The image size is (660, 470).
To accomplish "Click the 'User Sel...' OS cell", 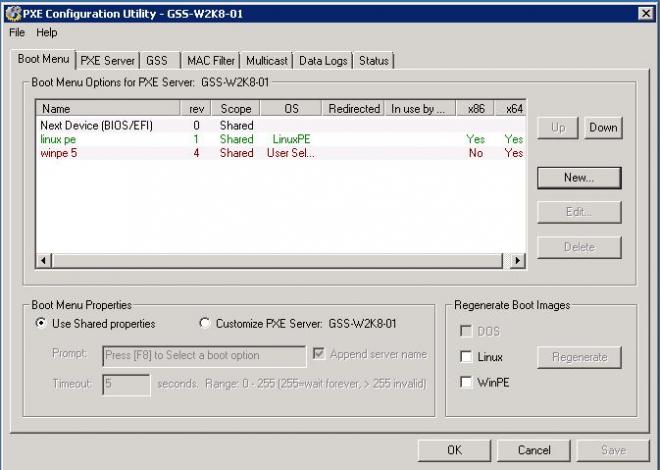I will point(291,153).
